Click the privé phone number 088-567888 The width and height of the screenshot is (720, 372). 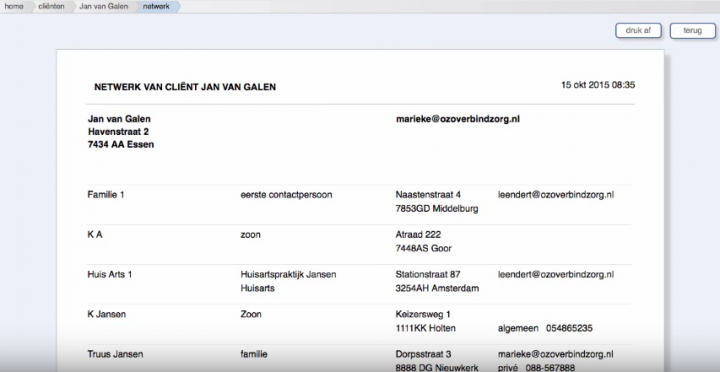coord(550,368)
